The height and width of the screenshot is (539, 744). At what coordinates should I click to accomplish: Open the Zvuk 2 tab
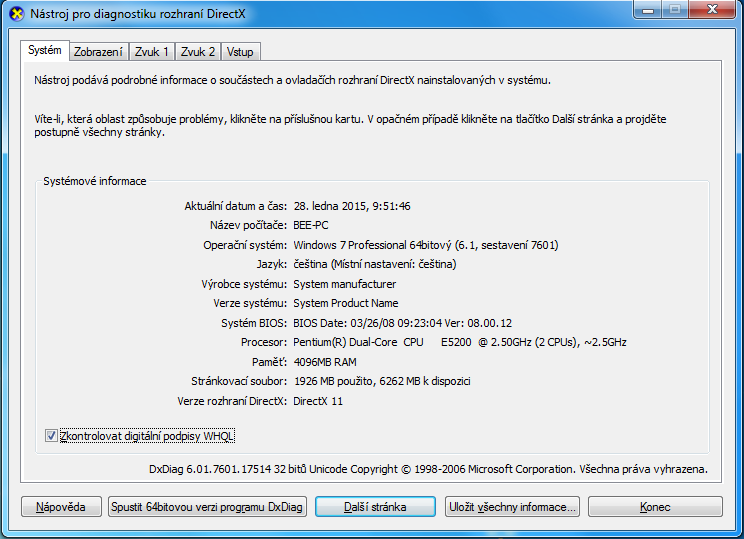tap(198, 52)
